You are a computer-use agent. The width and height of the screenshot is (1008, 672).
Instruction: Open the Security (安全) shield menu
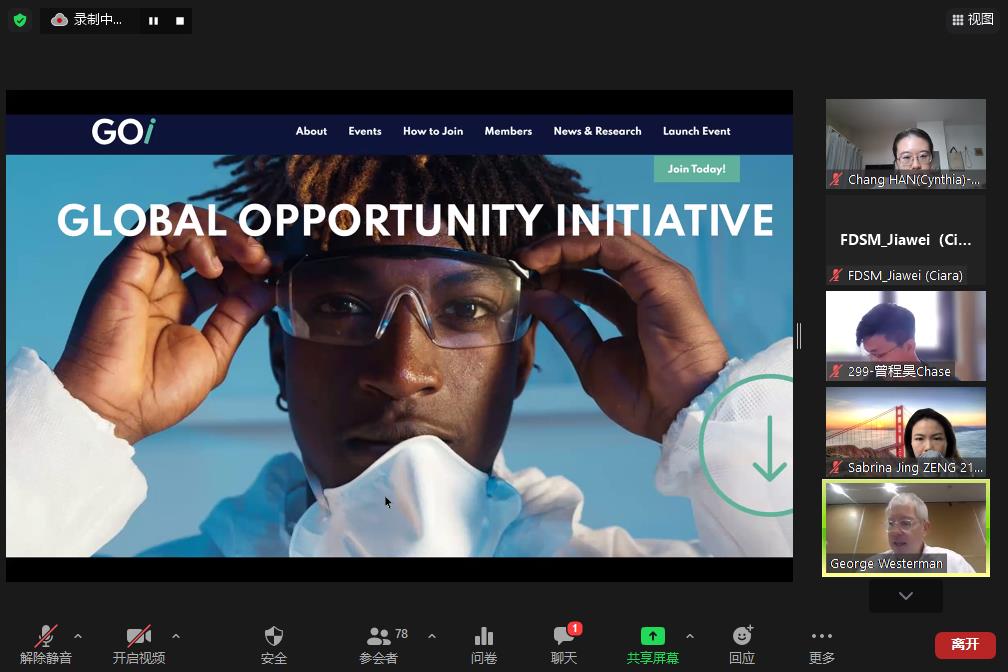click(274, 644)
